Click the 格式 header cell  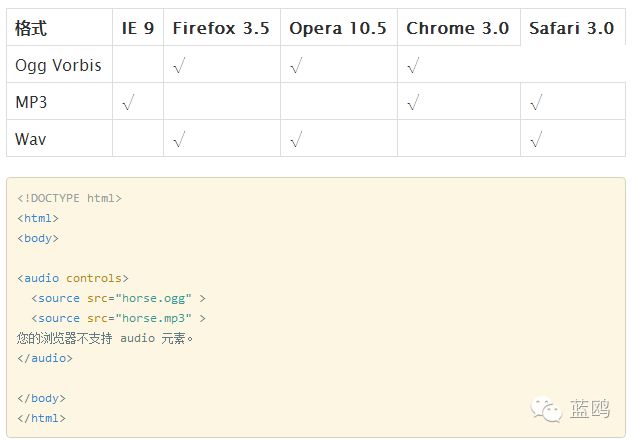(59, 27)
